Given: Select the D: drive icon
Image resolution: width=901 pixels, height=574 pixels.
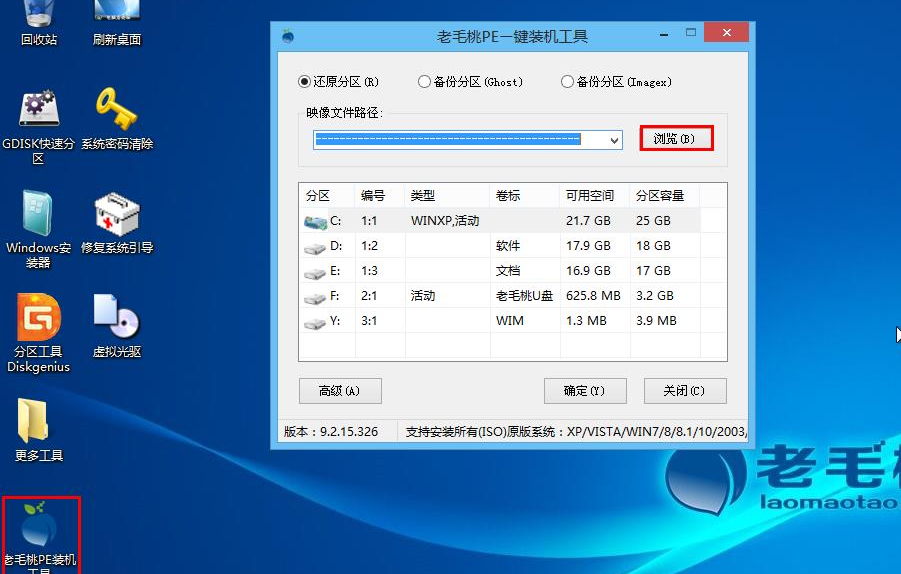Looking at the screenshot, I should click(315, 248).
